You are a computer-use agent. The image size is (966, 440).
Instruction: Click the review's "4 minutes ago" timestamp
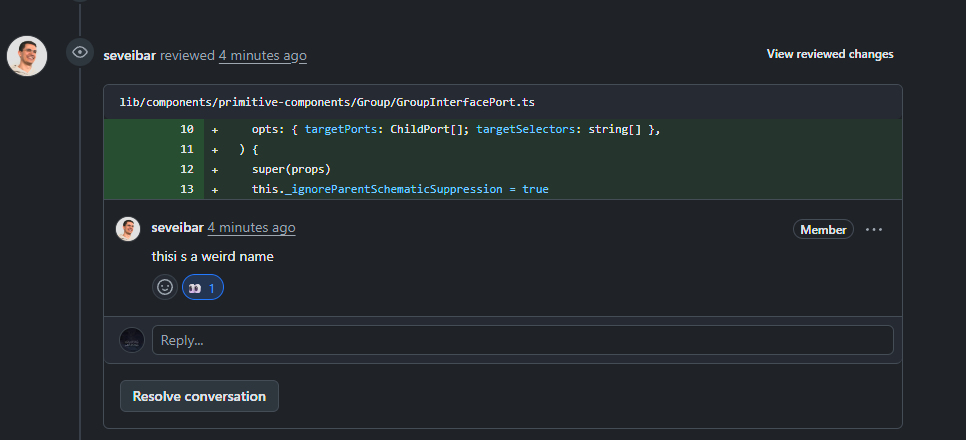(x=263, y=56)
